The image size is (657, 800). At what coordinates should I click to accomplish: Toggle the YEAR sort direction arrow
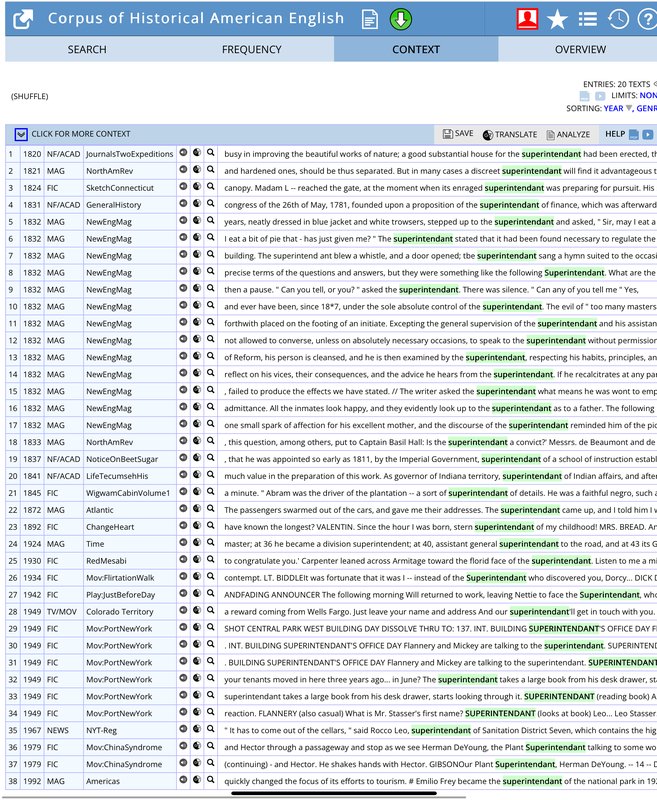tap(629, 108)
